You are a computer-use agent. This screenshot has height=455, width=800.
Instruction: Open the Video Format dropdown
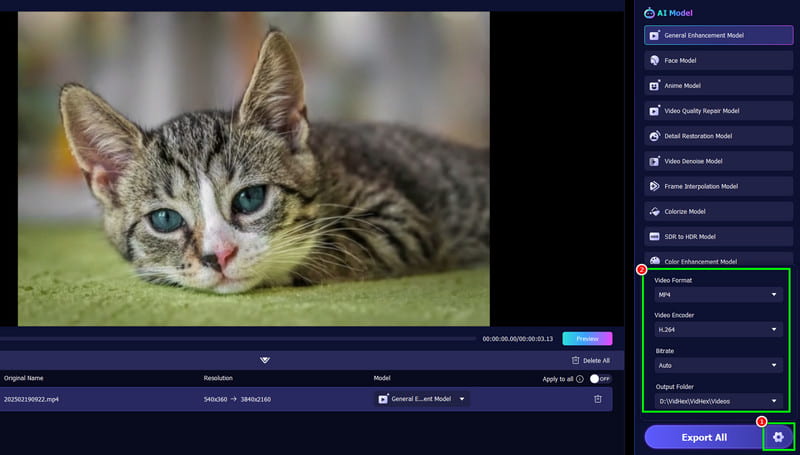(718, 295)
